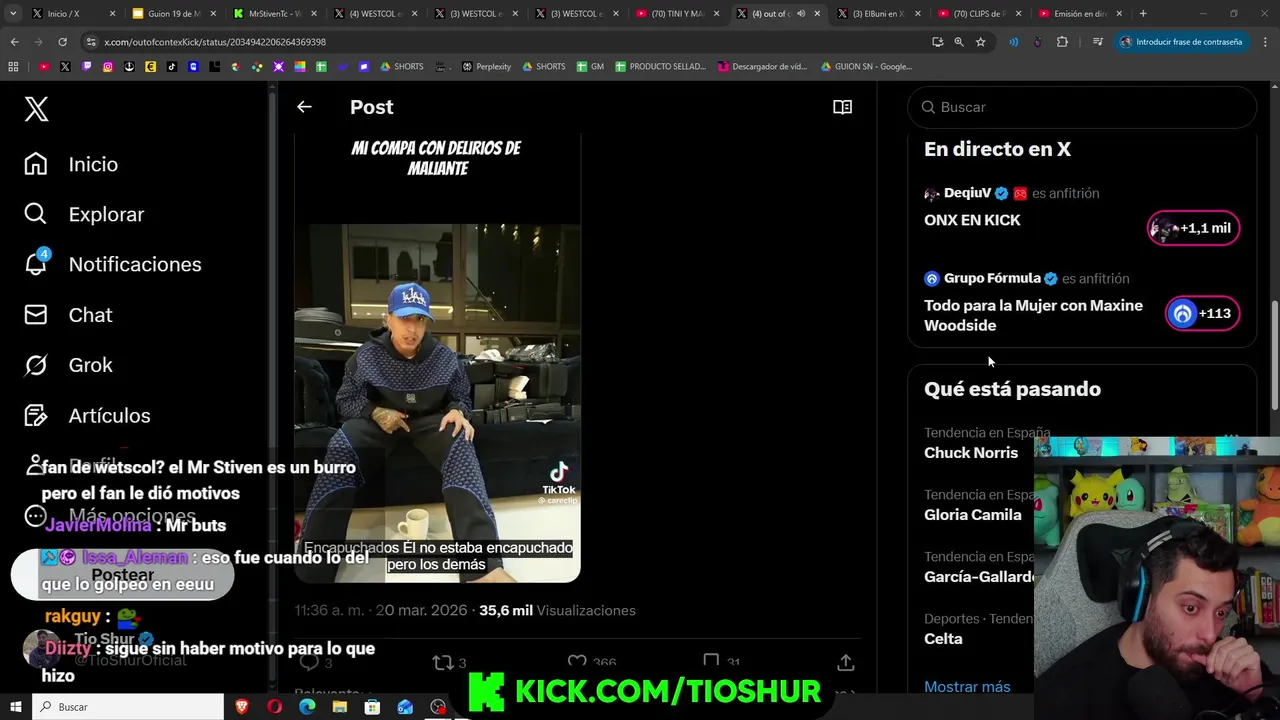This screenshot has height=720, width=1280.
Task: Open Brave browser from taskbar
Action: (x=242, y=707)
